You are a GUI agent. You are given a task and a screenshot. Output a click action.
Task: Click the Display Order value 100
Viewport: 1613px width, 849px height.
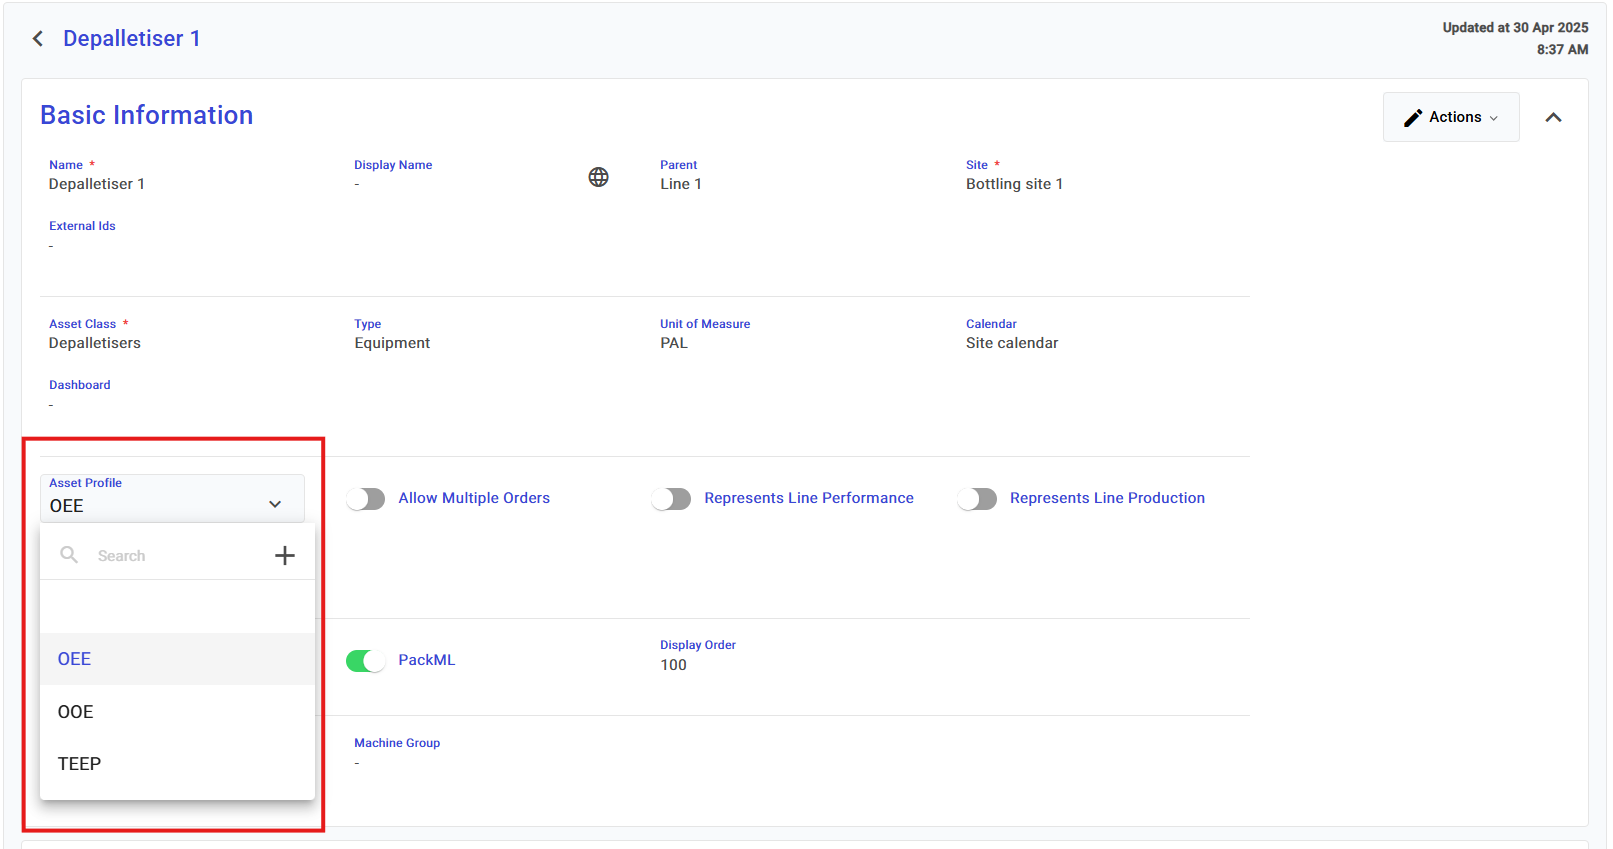[673, 665]
